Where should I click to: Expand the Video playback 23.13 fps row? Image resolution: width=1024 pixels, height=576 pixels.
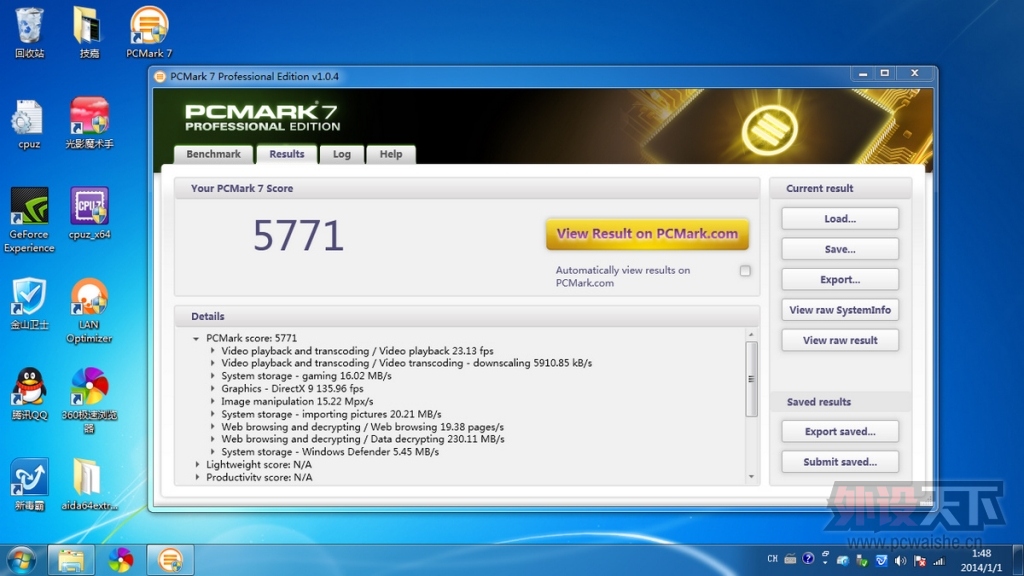click(x=212, y=351)
